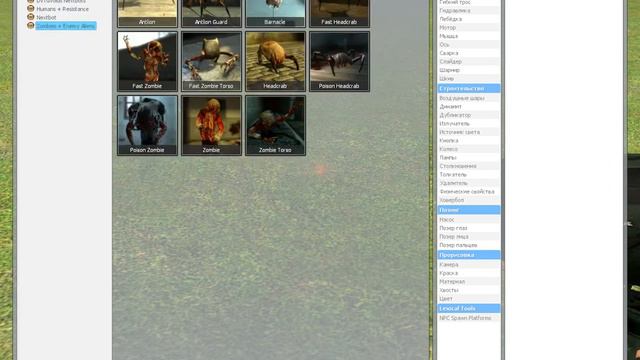Select the Колесо tool
This screenshot has height=360, width=640.
[469, 149]
